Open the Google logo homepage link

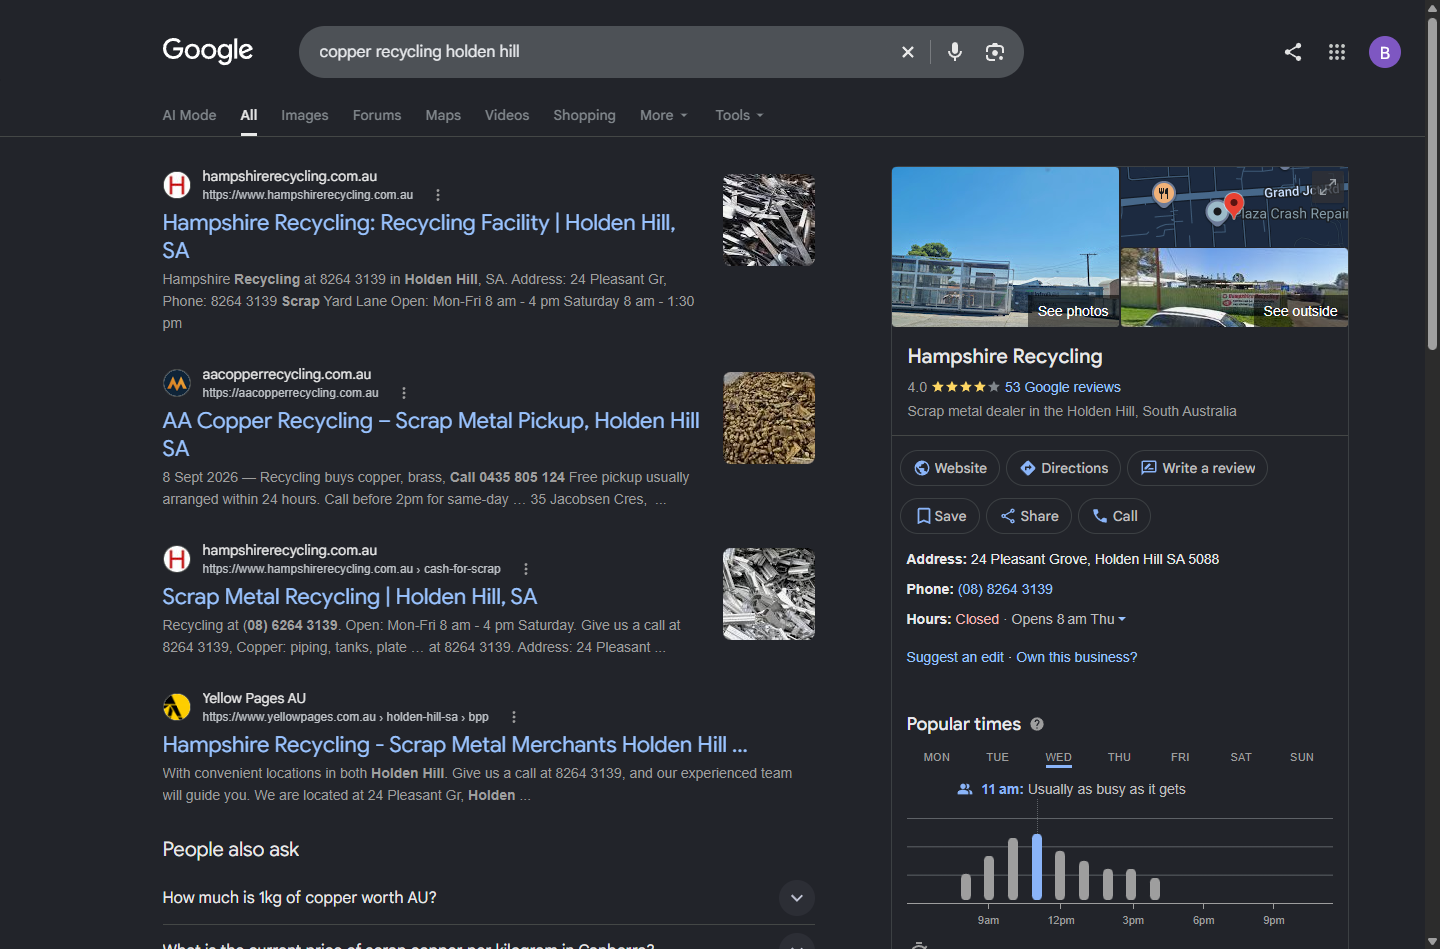click(208, 50)
